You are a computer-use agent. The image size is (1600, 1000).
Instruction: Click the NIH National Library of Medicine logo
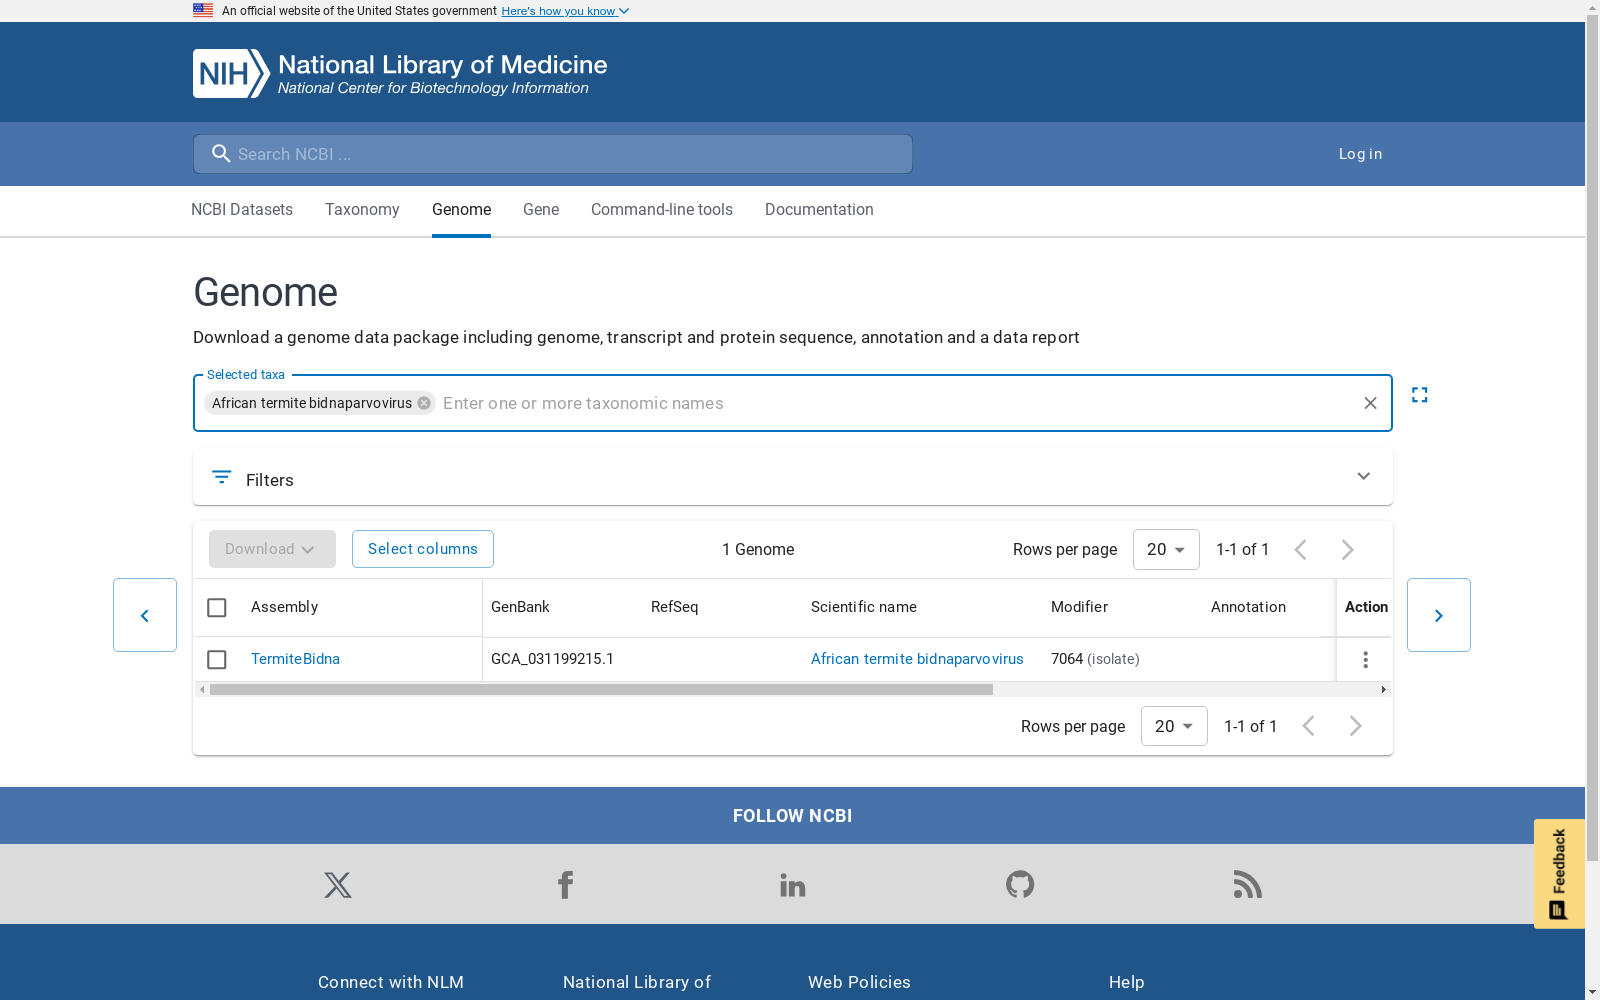(x=400, y=73)
